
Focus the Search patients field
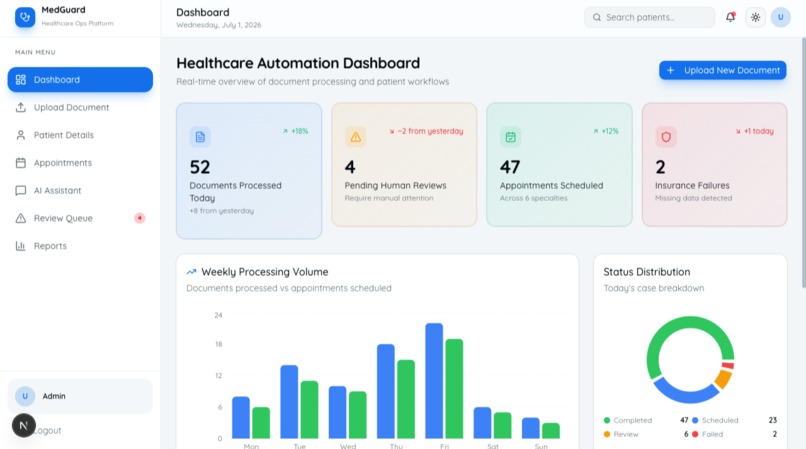649,17
